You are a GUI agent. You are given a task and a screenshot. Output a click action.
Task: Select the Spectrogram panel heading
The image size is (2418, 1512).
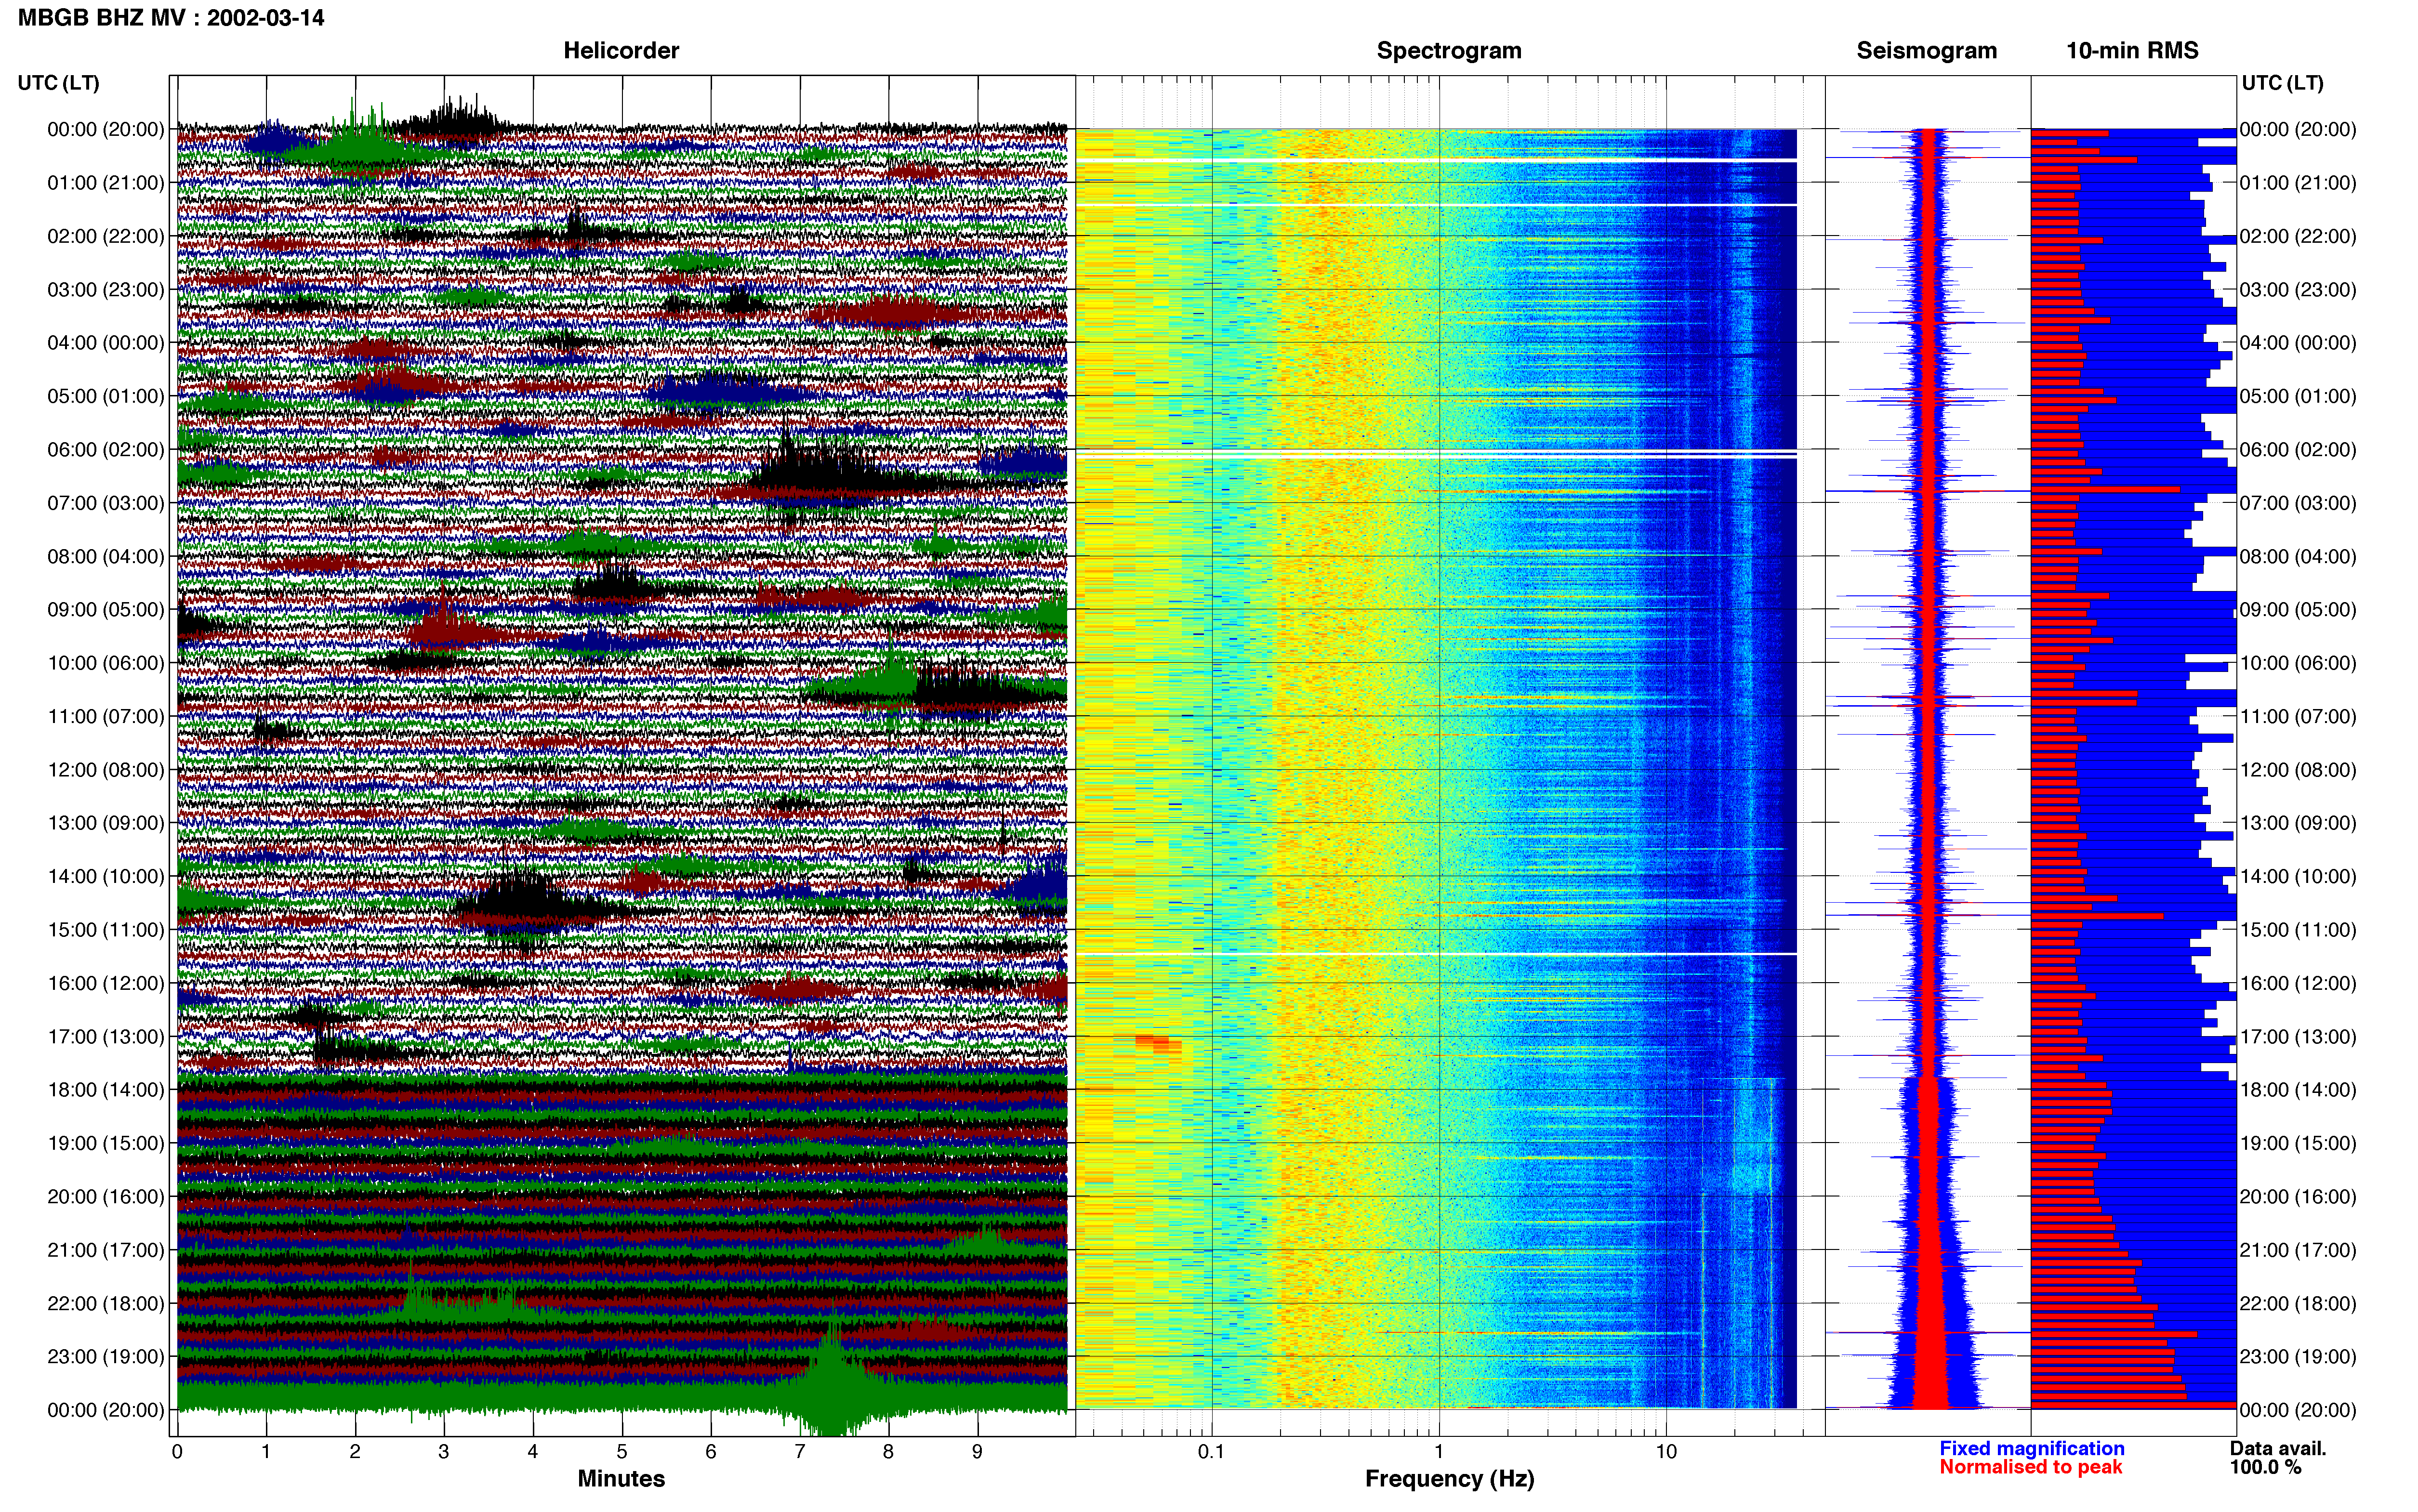tap(1449, 51)
